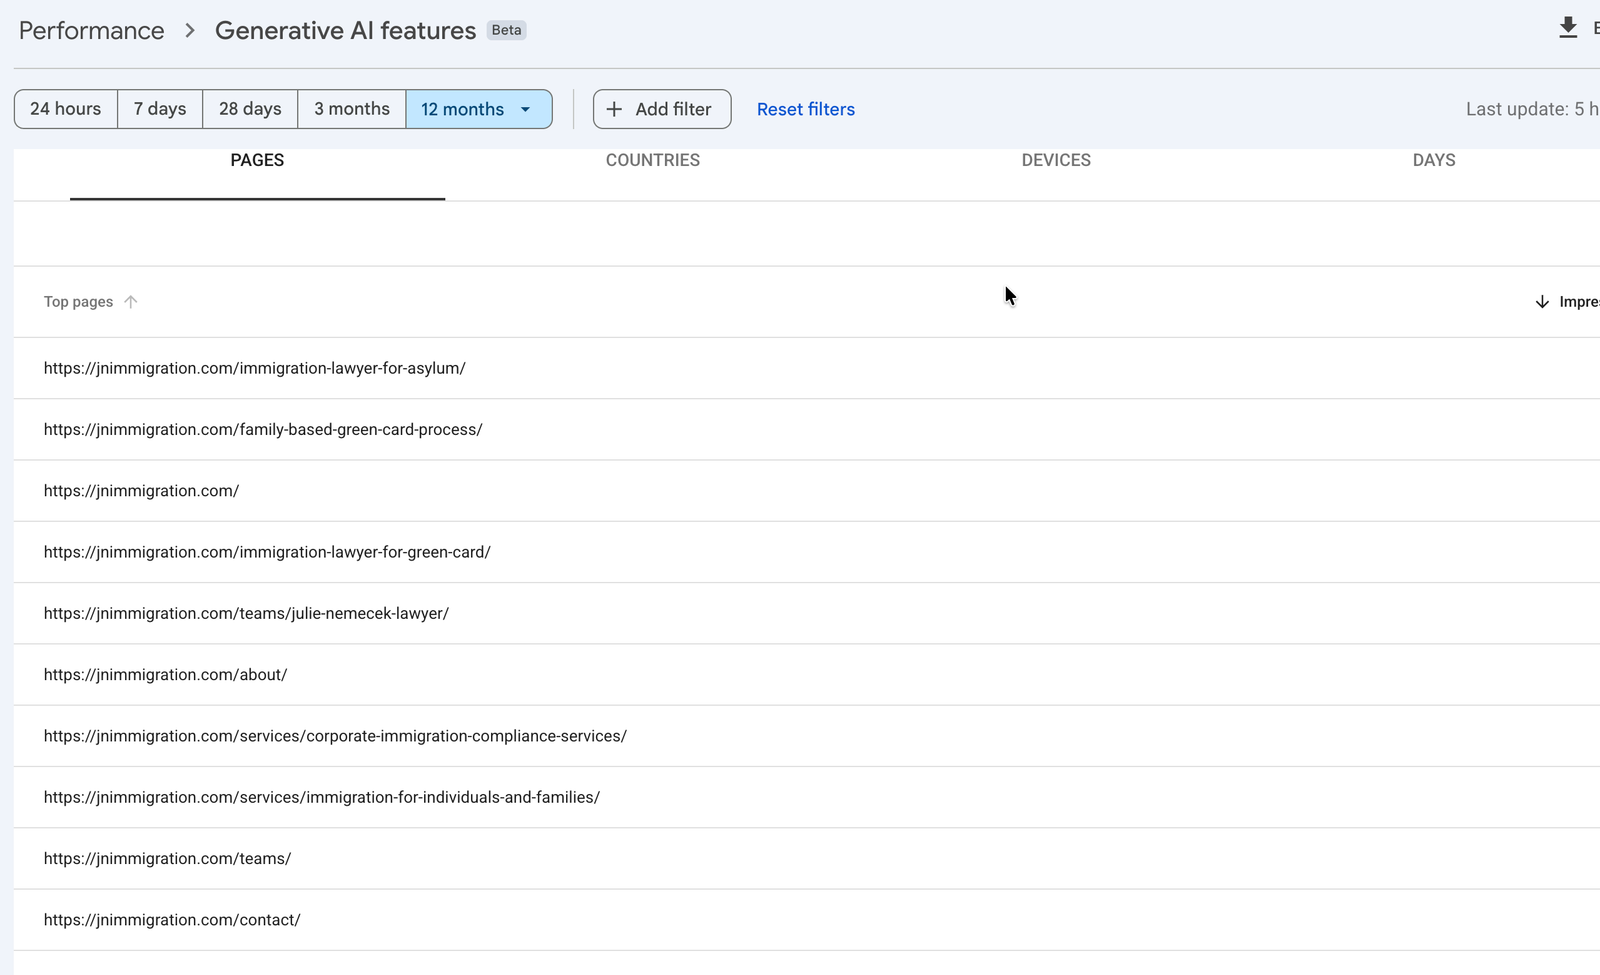This screenshot has width=1600, height=975.
Task: Switch to the DAYS tab
Action: point(1434,161)
